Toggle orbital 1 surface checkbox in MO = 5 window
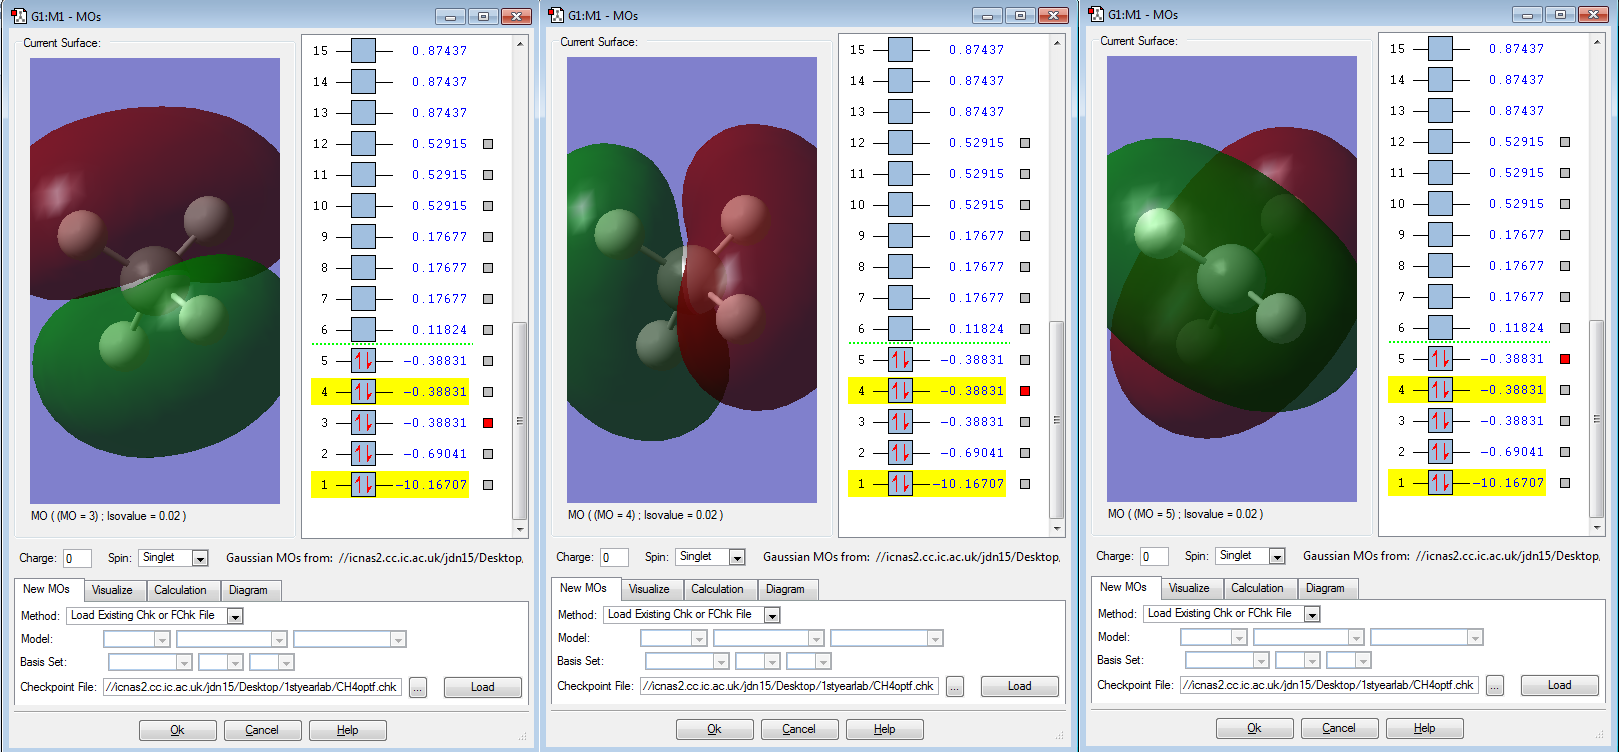 pyautogui.click(x=1565, y=483)
